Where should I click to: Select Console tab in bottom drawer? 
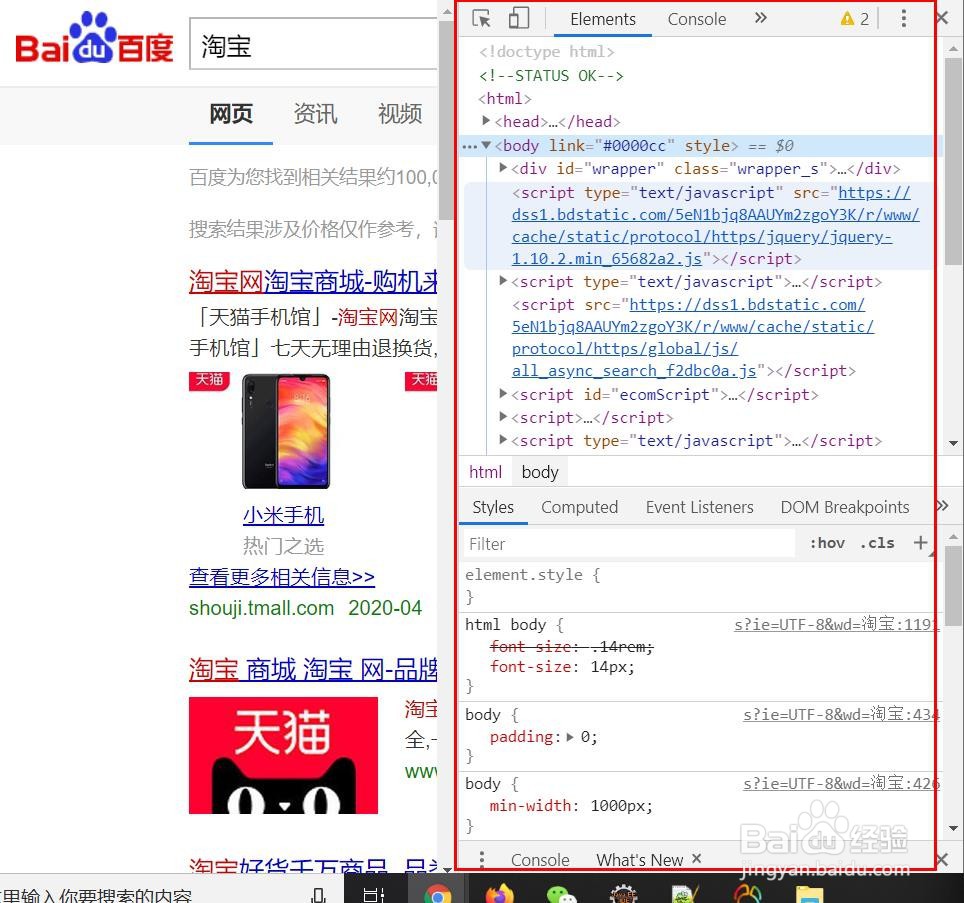540,859
